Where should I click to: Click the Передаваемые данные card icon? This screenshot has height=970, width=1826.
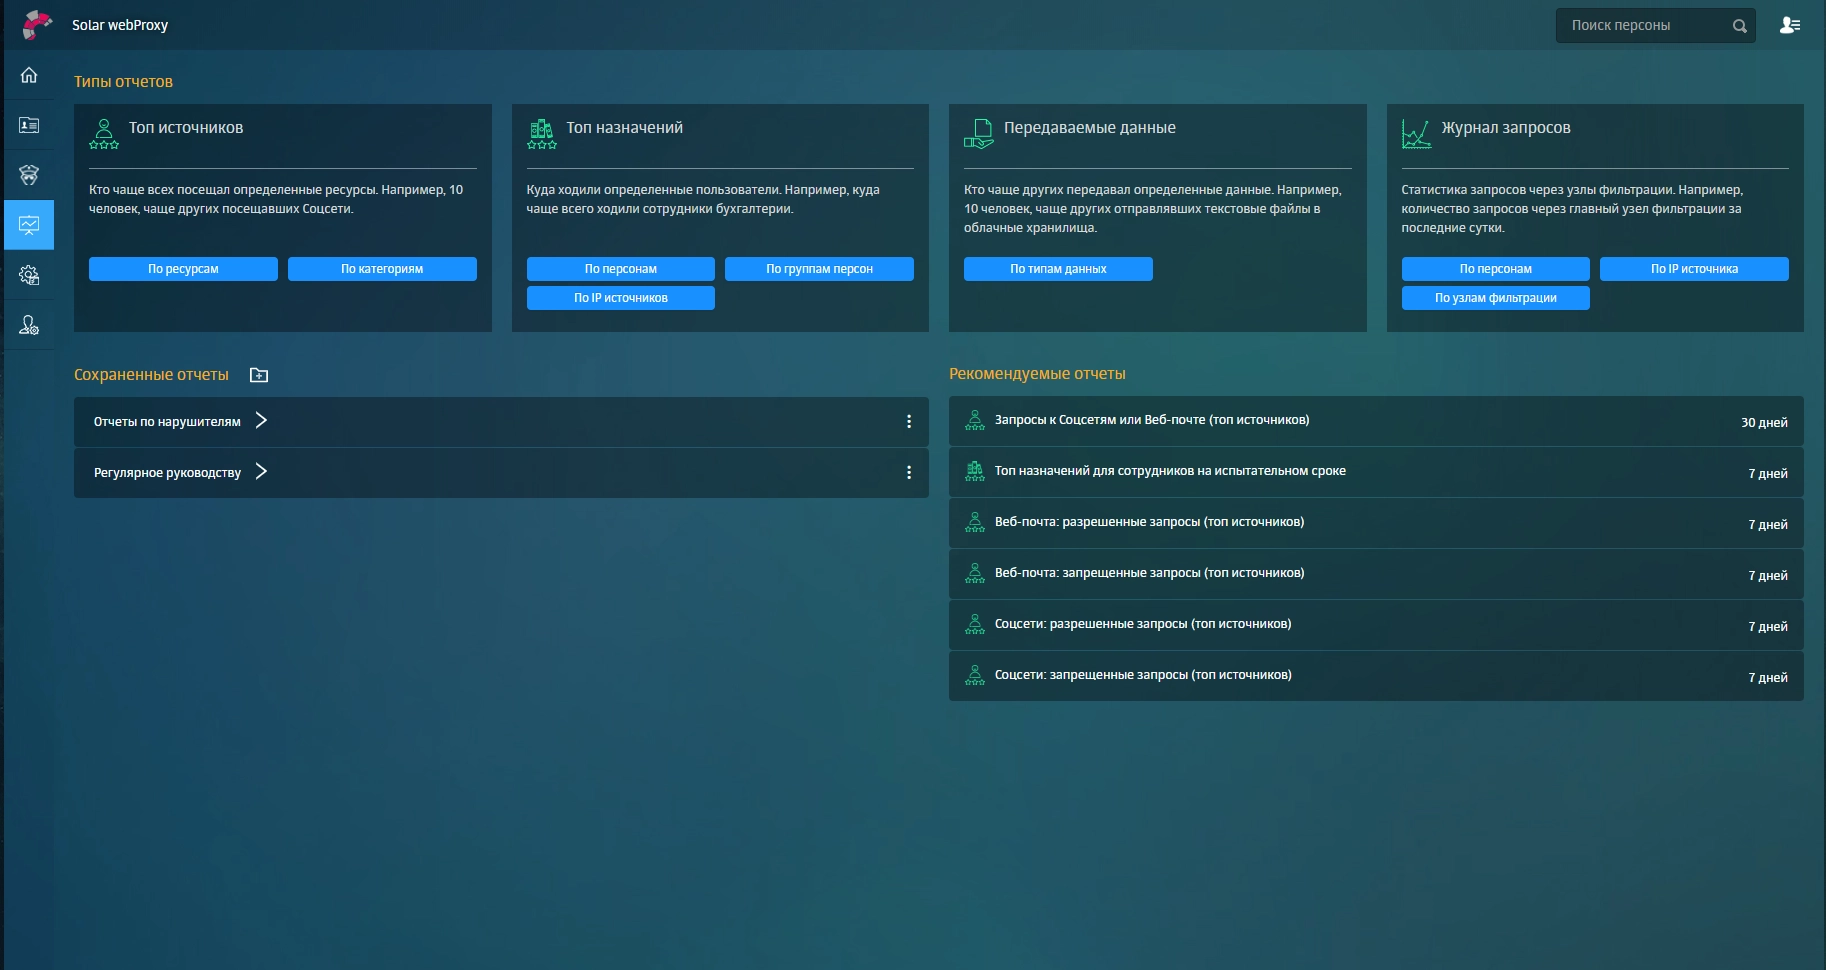[x=979, y=134]
